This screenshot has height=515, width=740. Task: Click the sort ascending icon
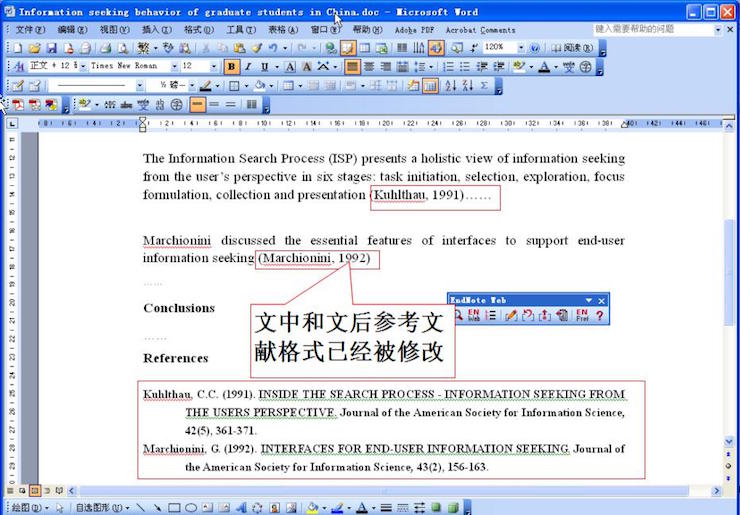pyautogui.click(x=449, y=86)
